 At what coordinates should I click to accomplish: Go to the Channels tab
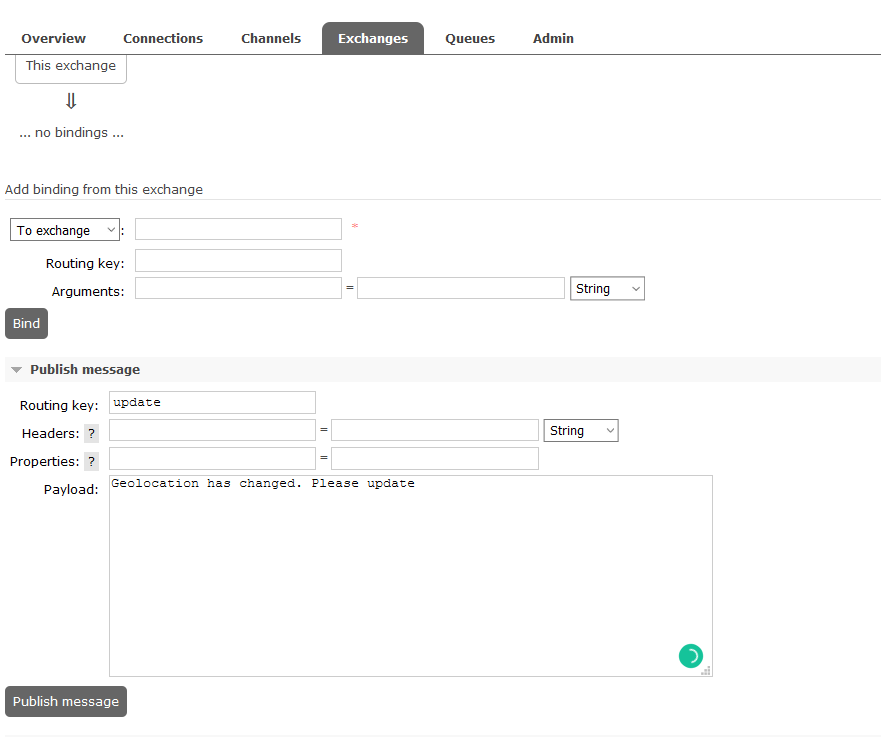pos(271,38)
